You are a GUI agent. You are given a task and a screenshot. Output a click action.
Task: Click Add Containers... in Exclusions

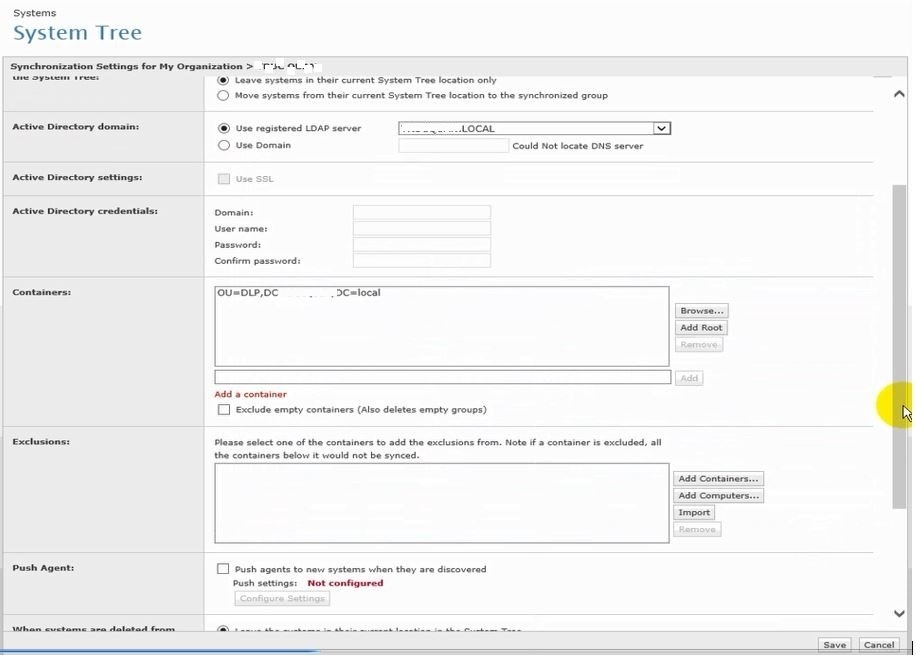(718, 479)
